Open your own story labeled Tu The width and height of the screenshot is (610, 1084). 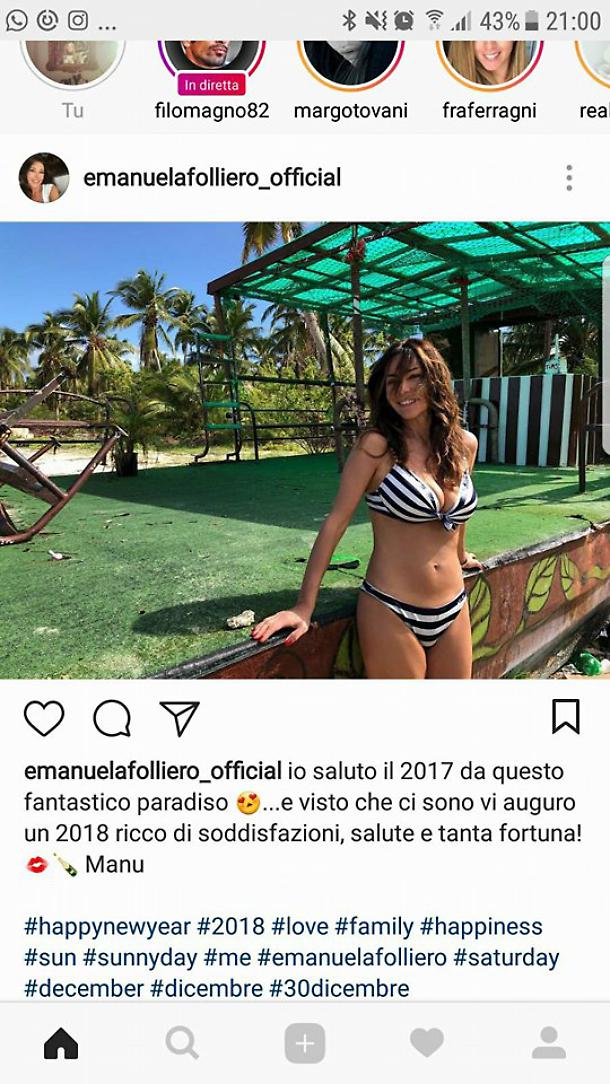tap(73, 64)
